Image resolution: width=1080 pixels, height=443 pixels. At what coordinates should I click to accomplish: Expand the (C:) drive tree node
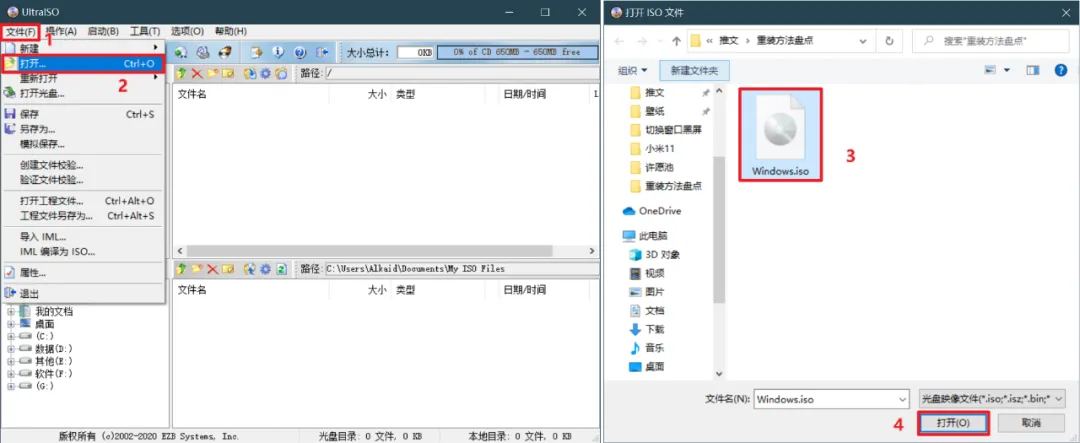click(12, 337)
